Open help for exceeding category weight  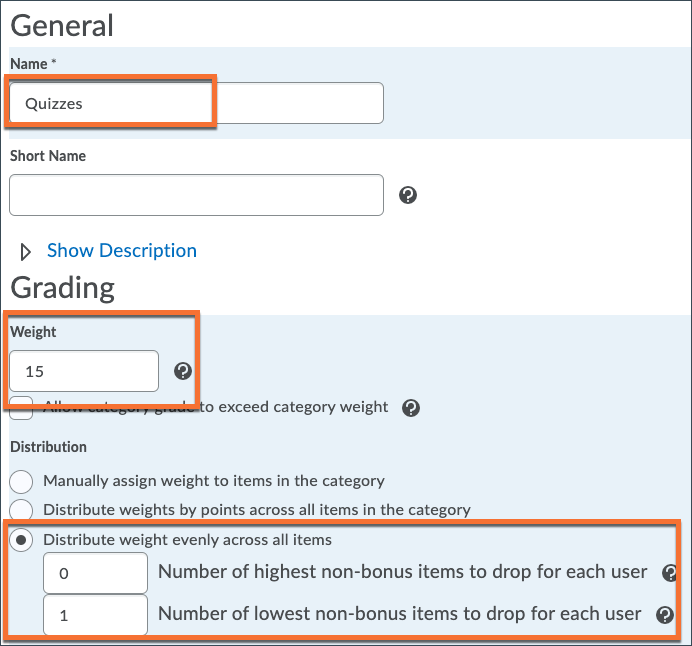pos(410,408)
